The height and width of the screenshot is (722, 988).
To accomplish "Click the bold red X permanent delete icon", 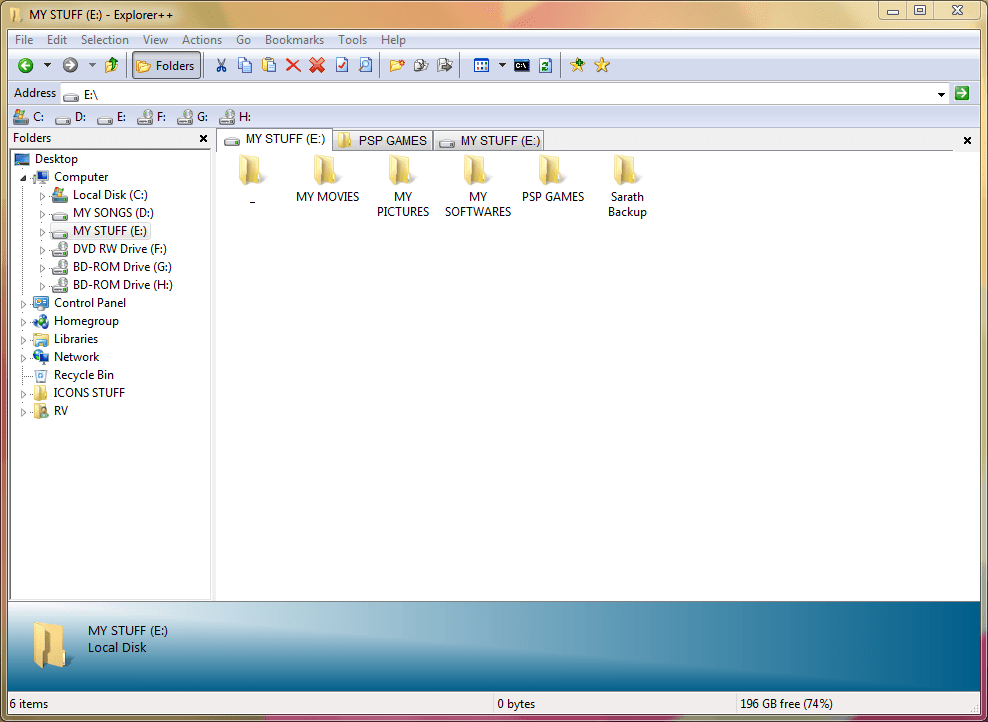I will click(317, 65).
